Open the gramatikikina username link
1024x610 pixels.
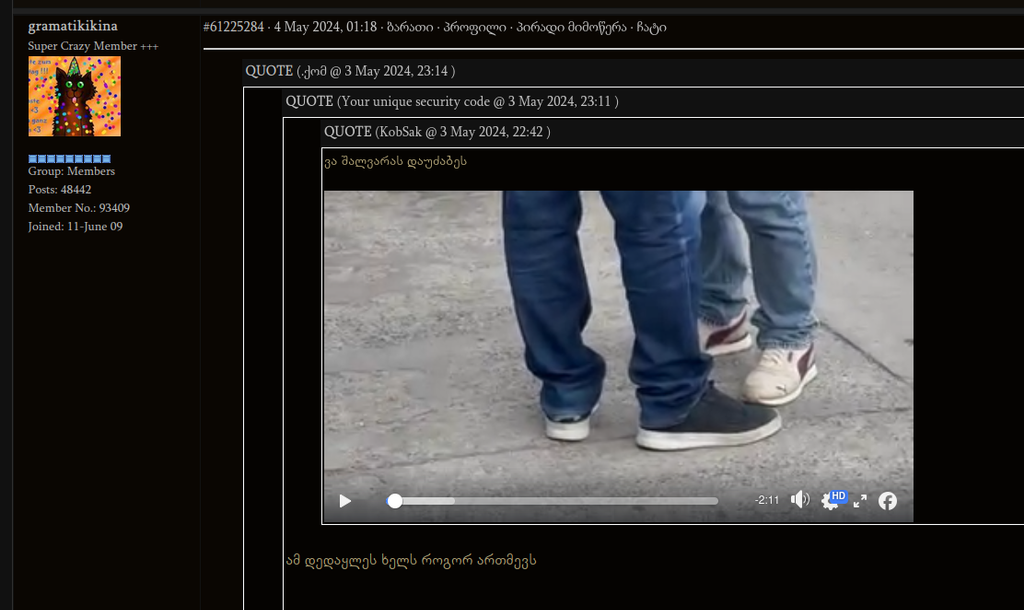coord(72,26)
